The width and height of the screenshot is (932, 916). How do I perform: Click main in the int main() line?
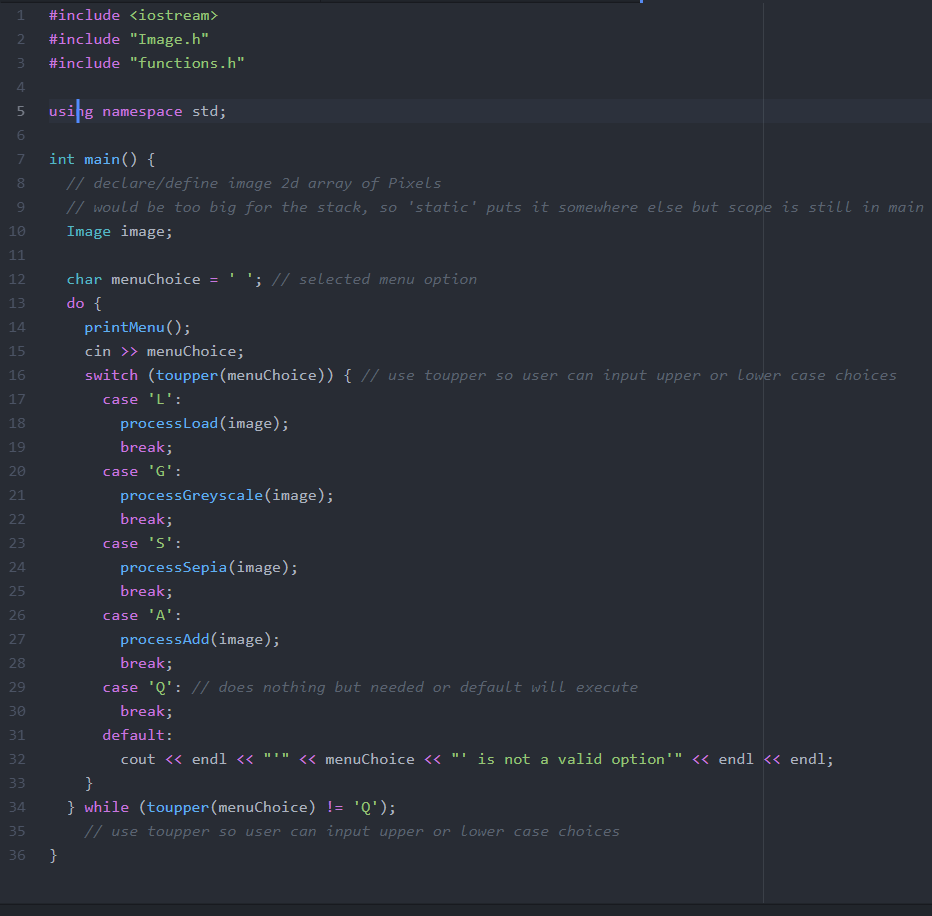coord(102,159)
